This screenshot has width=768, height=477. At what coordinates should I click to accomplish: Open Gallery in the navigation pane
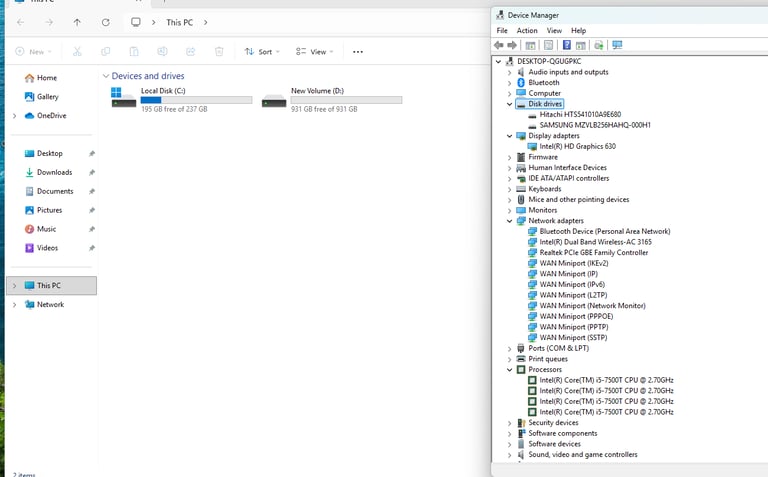47,97
